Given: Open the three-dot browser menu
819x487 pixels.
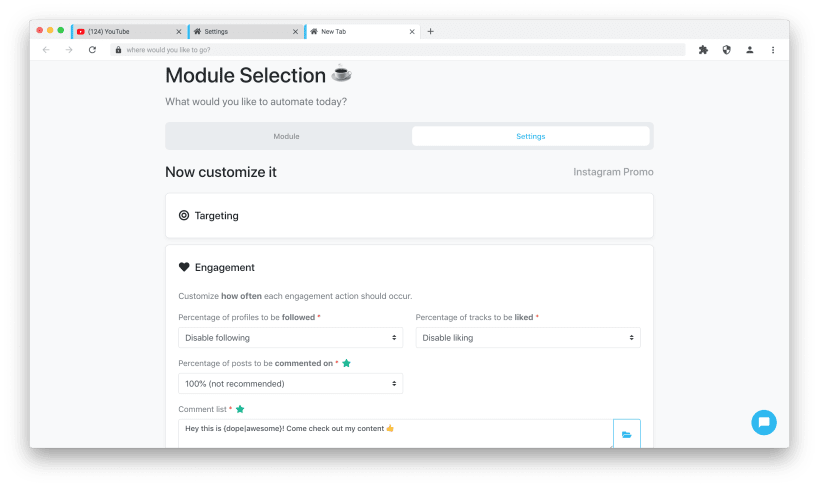Looking at the screenshot, I should [773, 50].
